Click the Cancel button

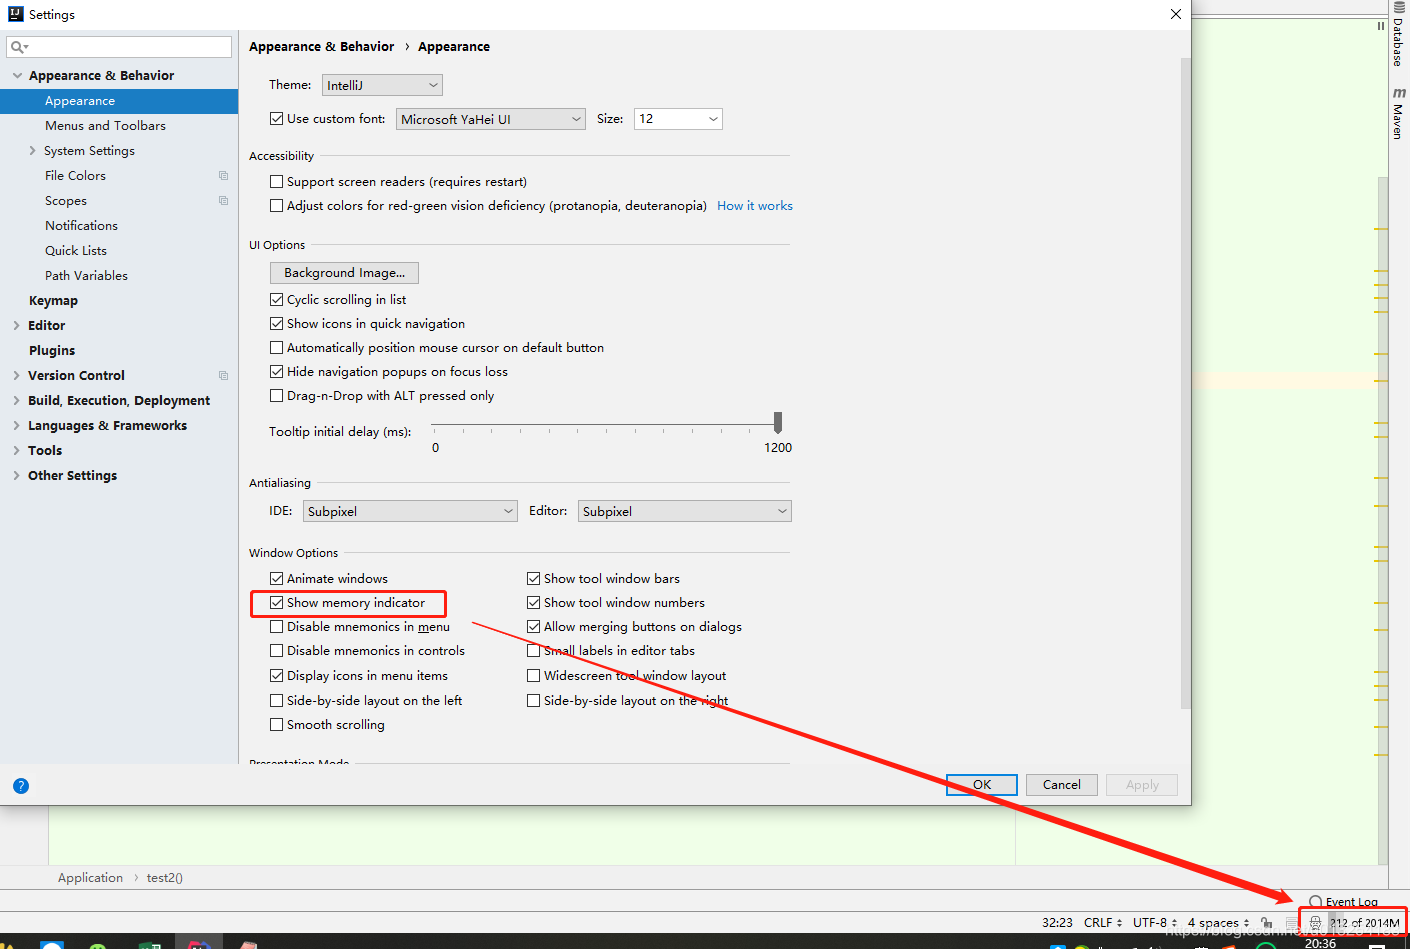tap(1062, 785)
